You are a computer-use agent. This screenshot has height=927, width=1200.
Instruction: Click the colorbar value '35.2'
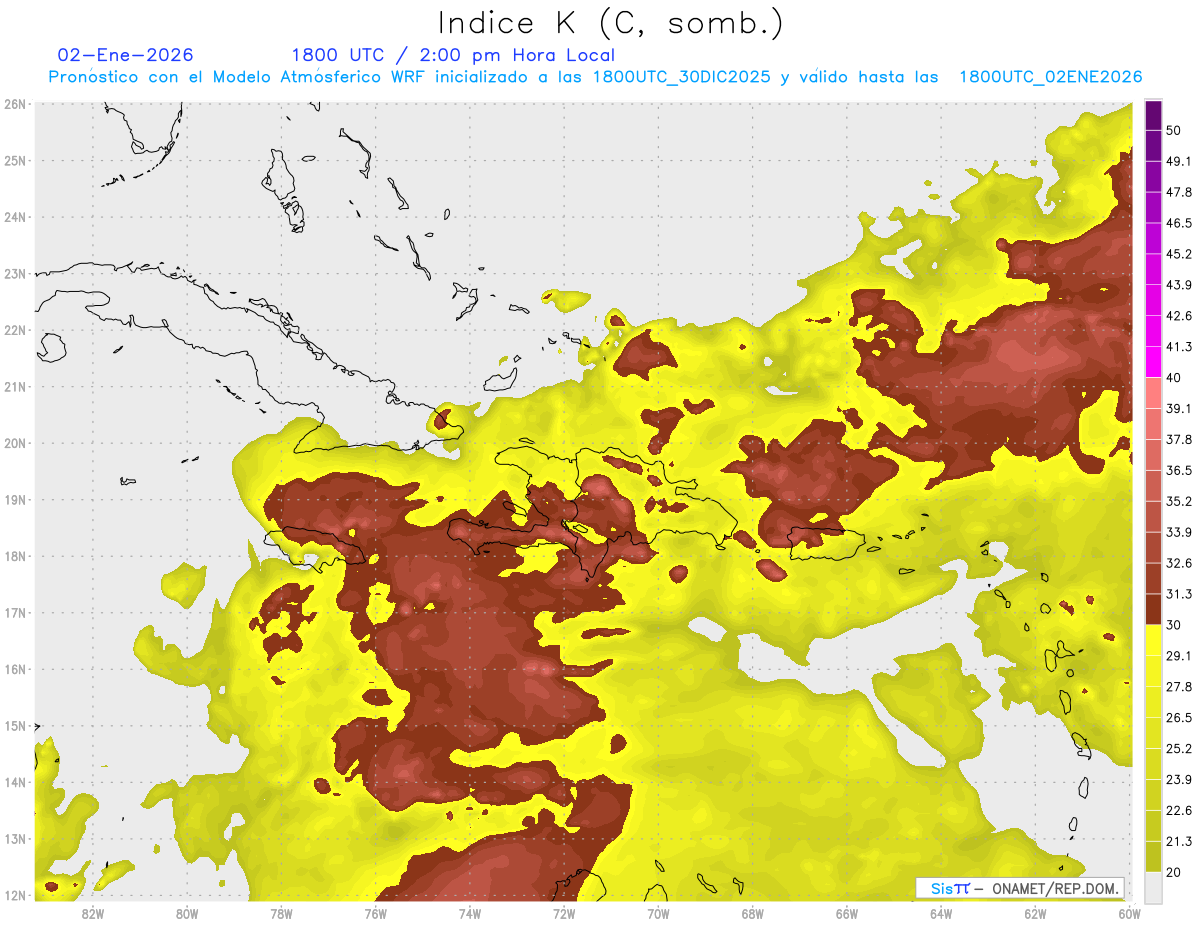coord(1178,501)
